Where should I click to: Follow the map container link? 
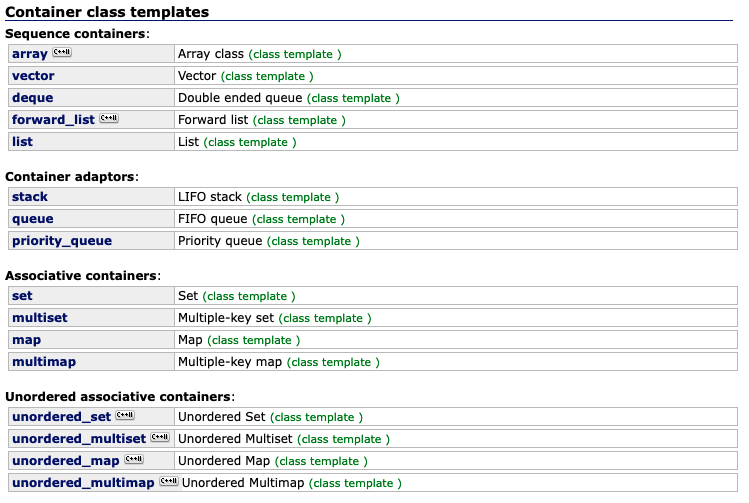coord(26,341)
